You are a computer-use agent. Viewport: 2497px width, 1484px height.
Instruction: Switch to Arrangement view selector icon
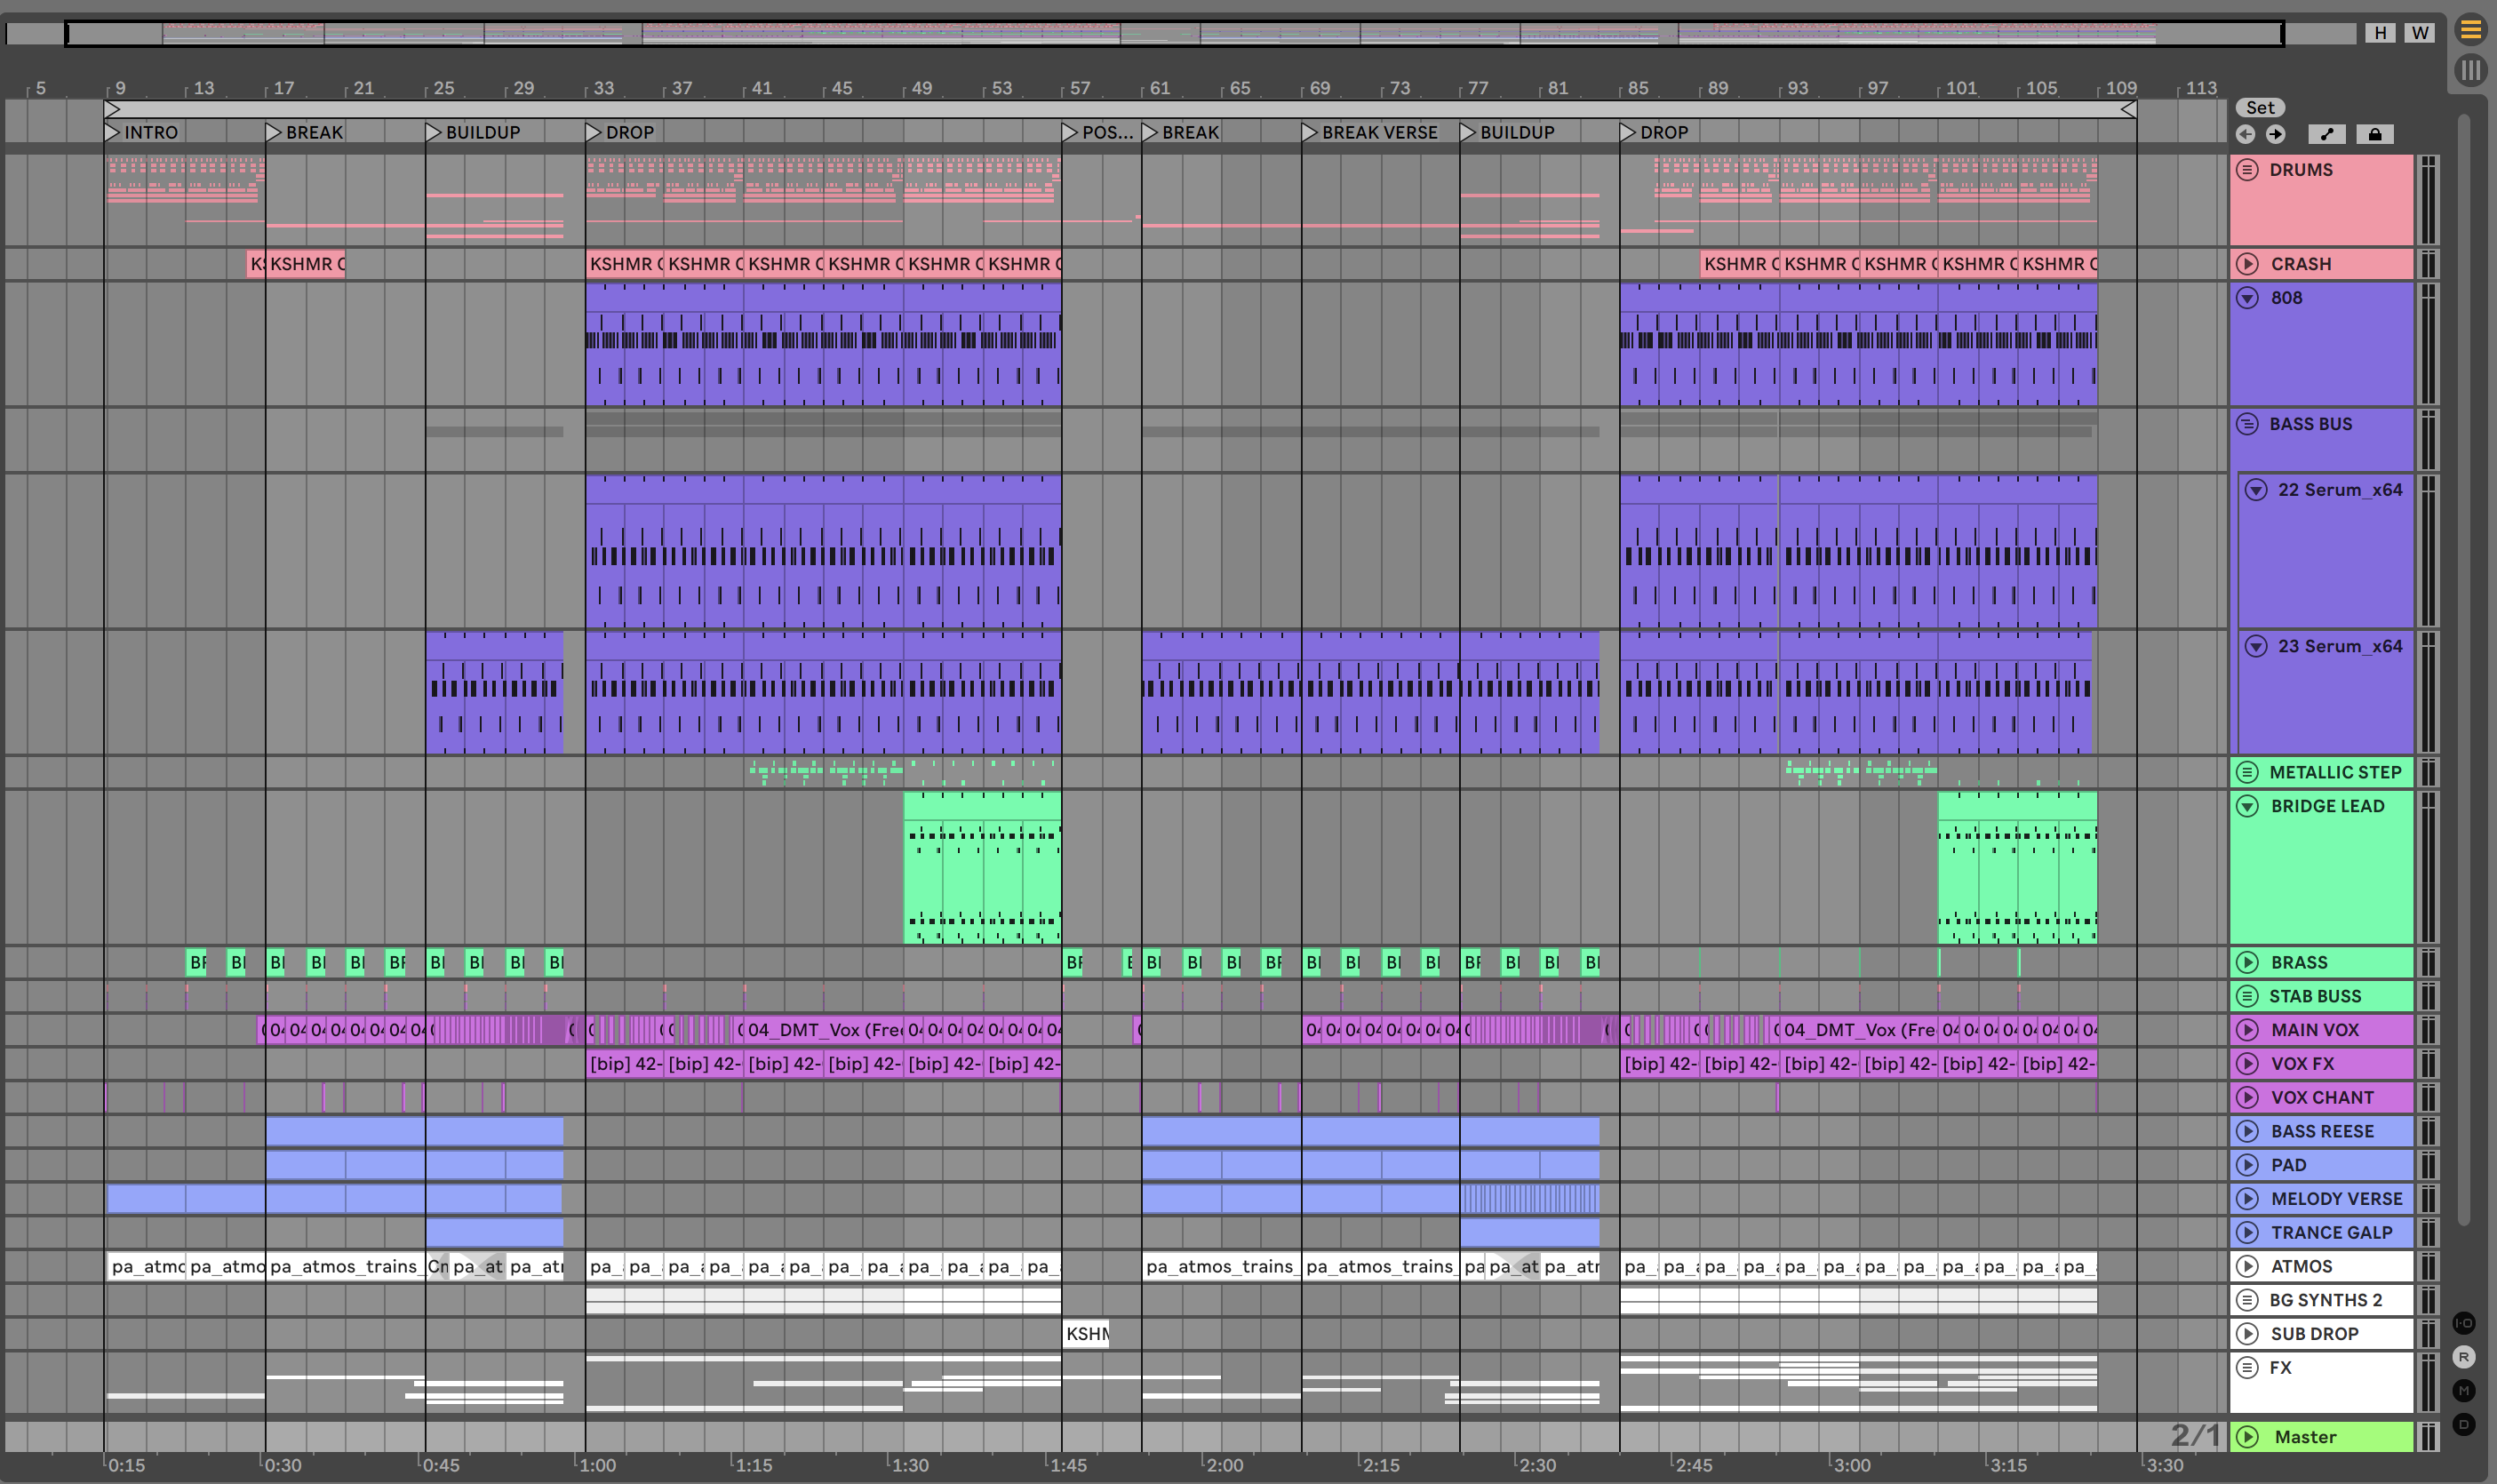coord(2470,30)
